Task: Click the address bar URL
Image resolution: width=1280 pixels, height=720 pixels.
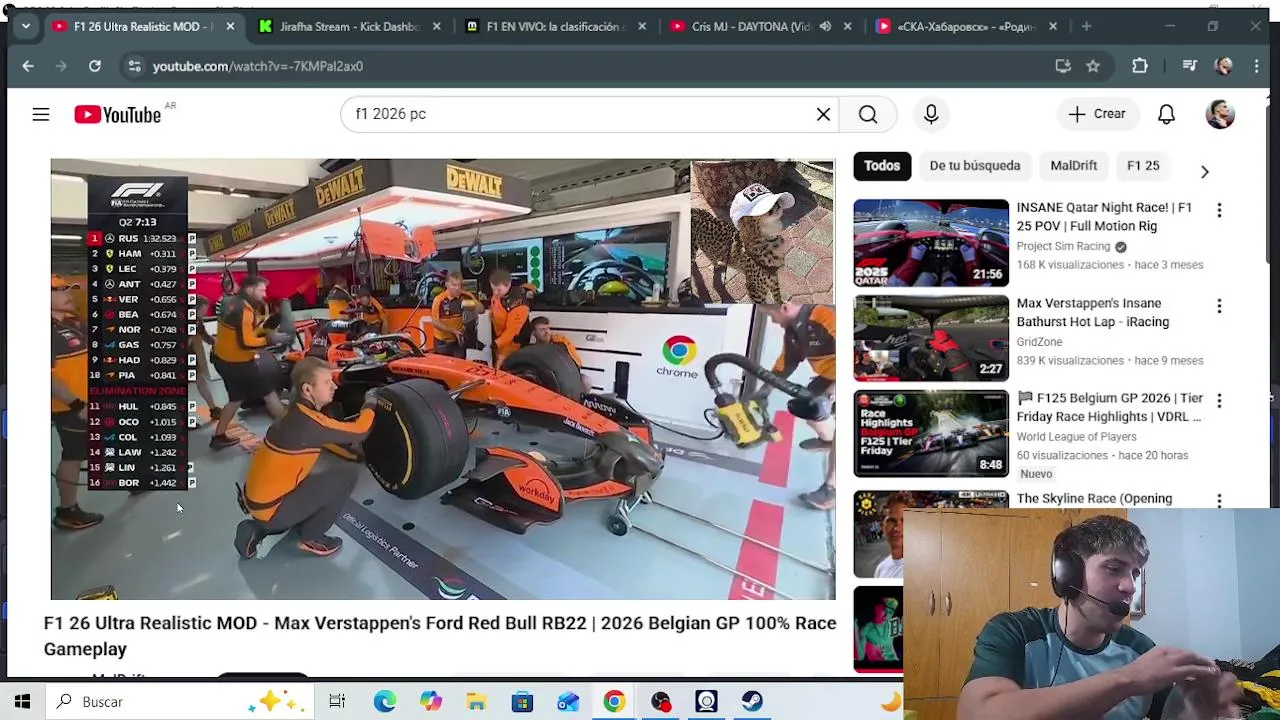Action: [258, 66]
